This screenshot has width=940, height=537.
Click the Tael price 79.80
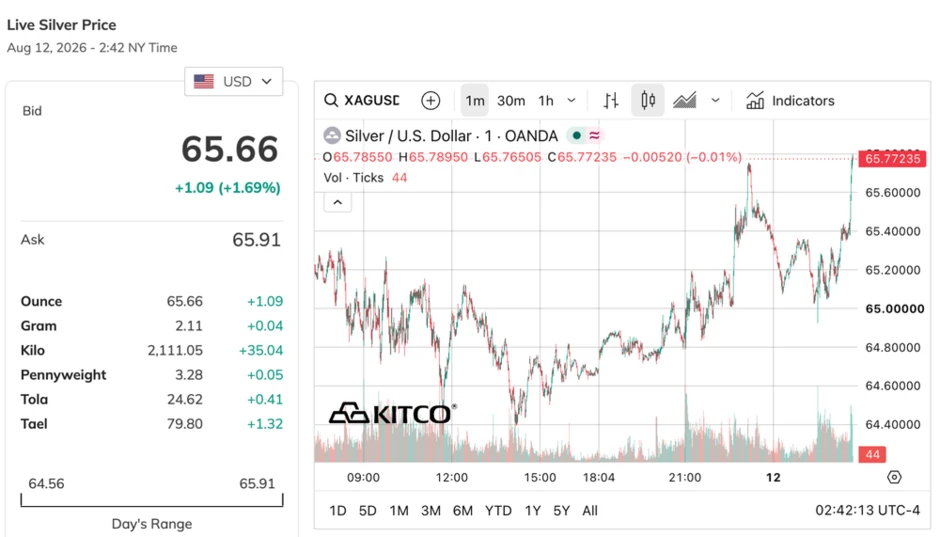coord(185,424)
